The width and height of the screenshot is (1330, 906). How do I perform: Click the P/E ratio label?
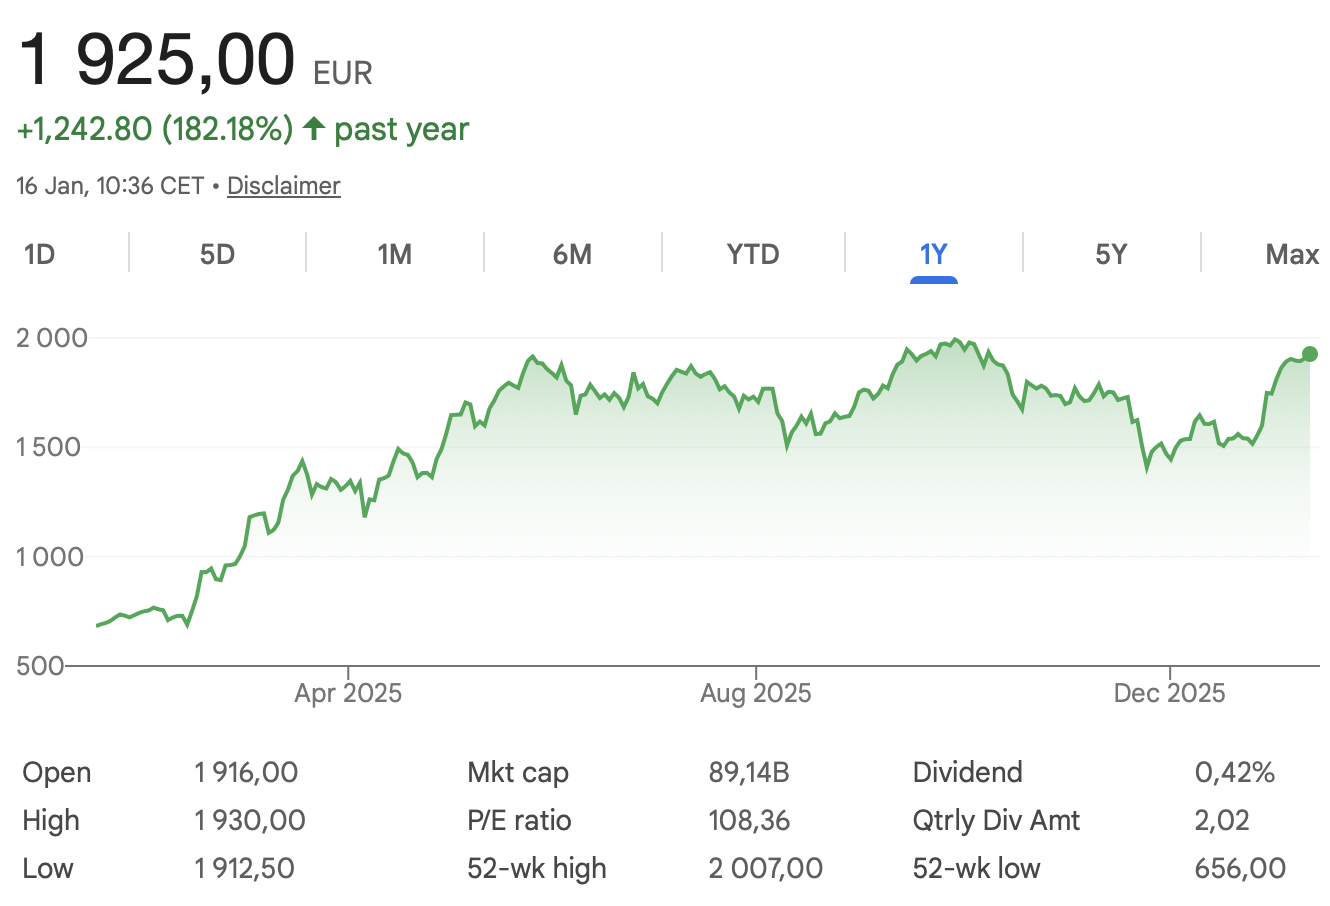(x=519, y=820)
